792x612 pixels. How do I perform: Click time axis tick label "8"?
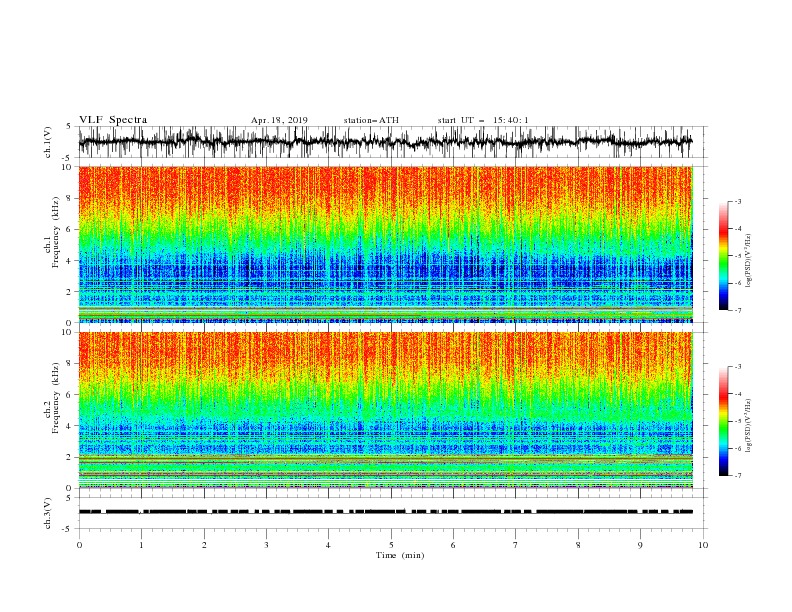(x=578, y=545)
